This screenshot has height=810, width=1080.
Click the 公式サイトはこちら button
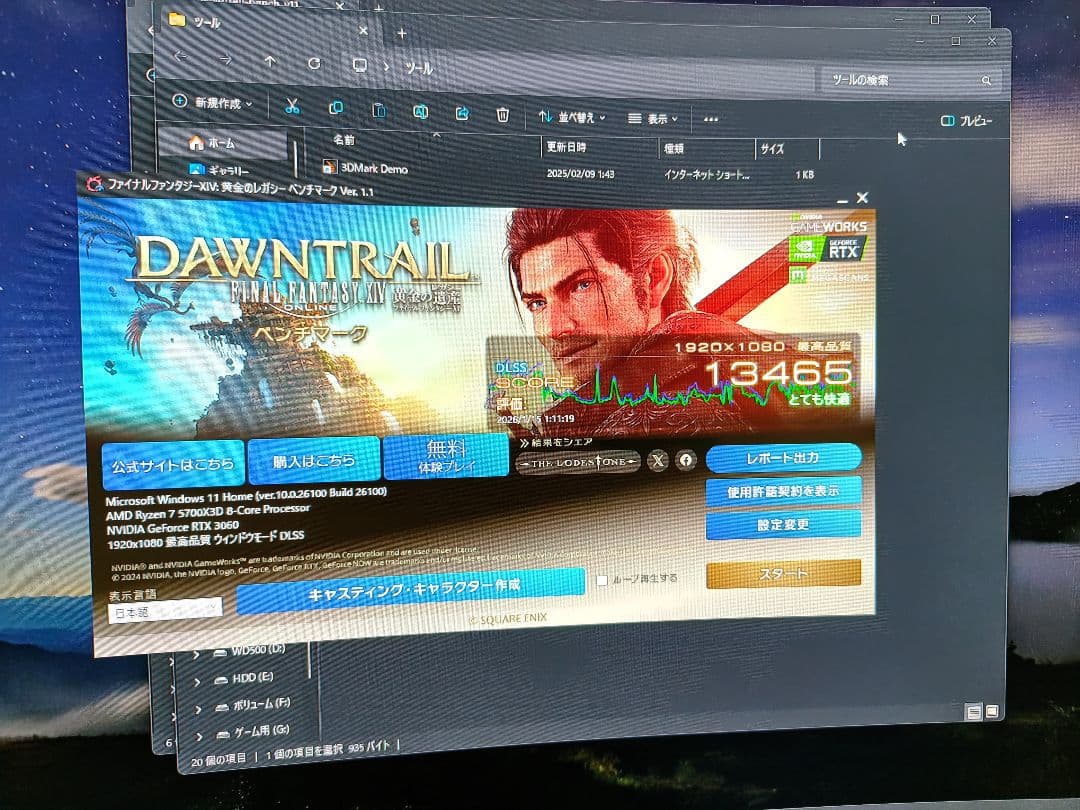173,465
